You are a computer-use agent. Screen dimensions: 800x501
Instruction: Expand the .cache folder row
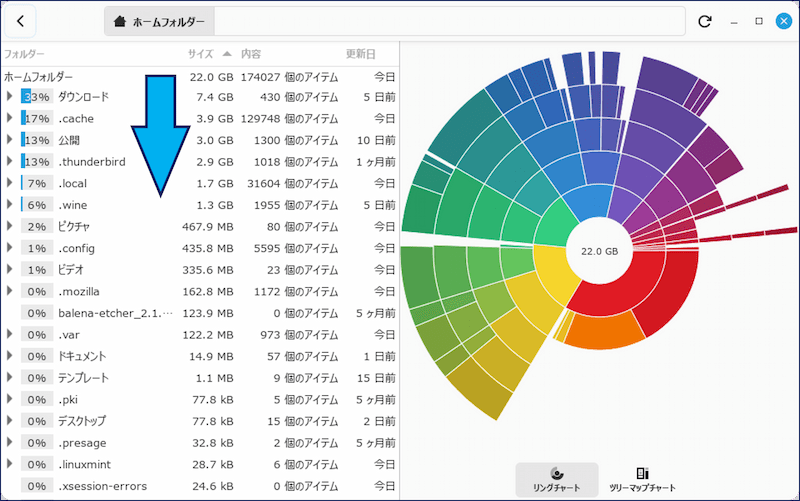10,119
